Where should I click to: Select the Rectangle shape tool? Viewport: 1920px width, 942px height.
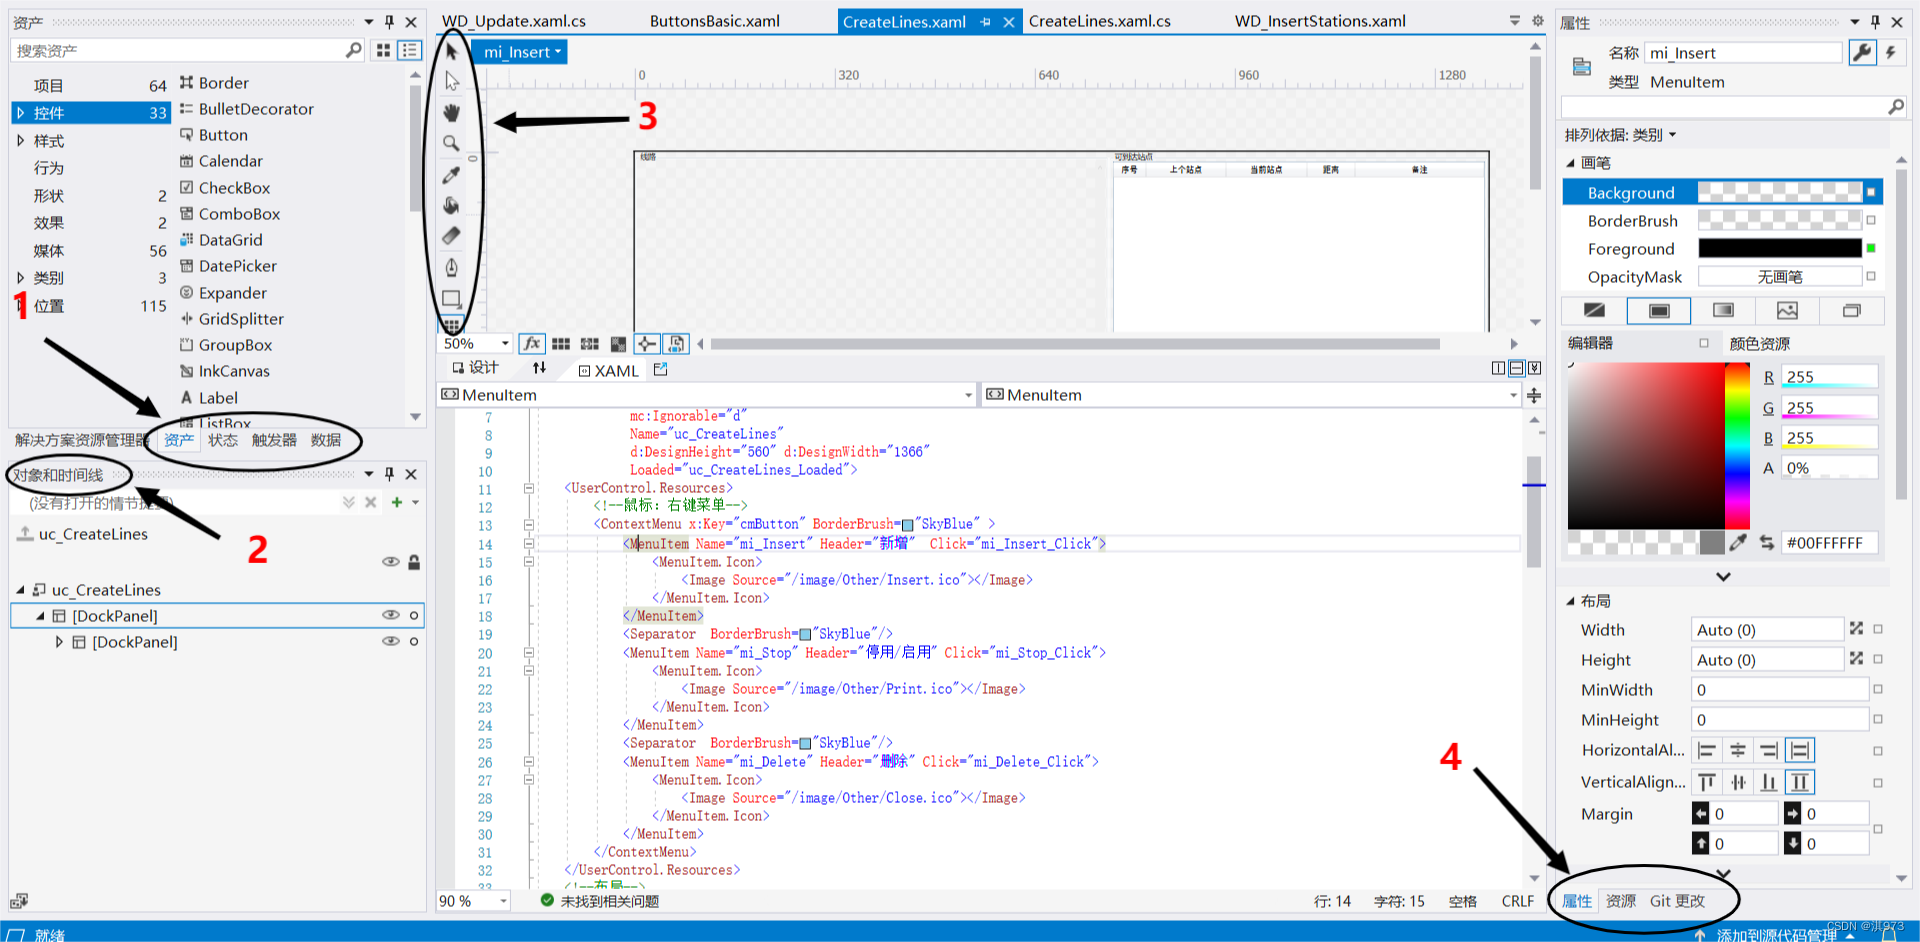coord(452,298)
